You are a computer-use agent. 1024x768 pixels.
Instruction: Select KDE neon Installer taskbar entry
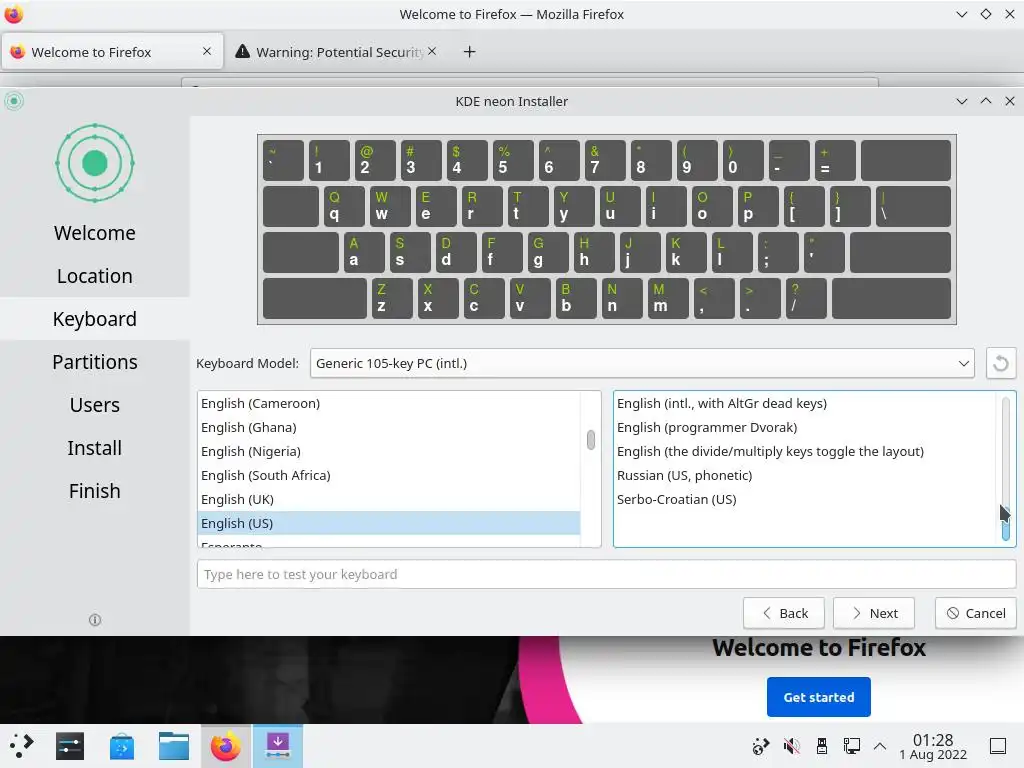(x=278, y=746)
